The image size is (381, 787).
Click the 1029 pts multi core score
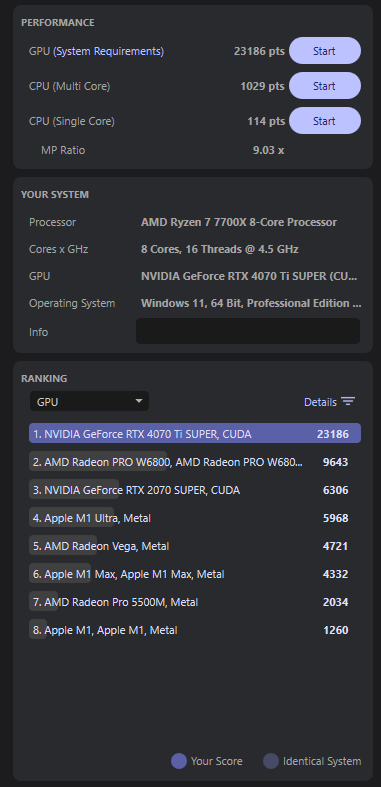click(262, 86)
